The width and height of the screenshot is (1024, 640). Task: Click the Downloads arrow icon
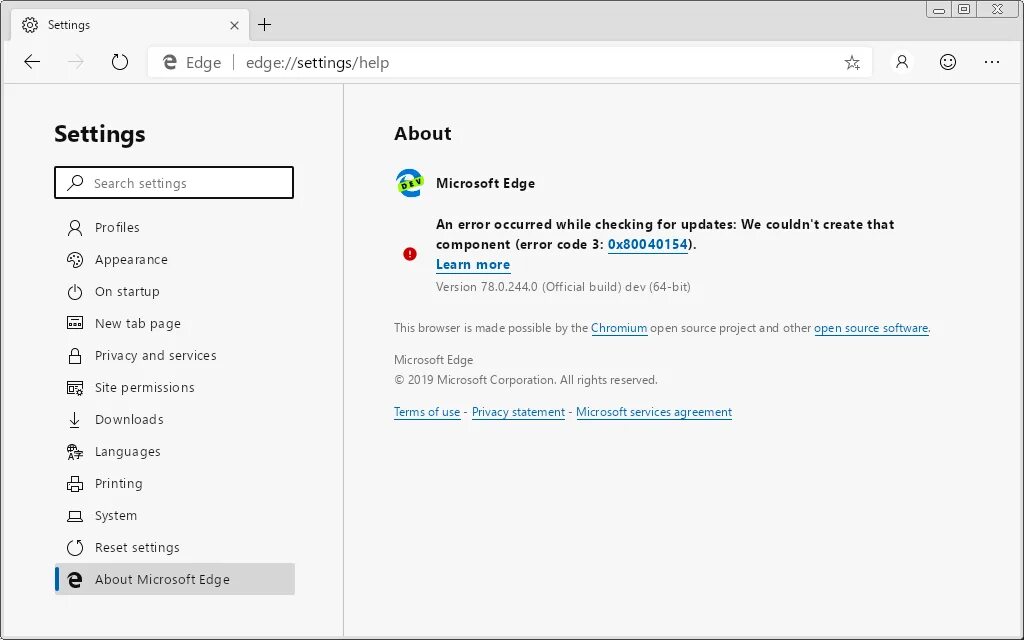coord(74,420)
